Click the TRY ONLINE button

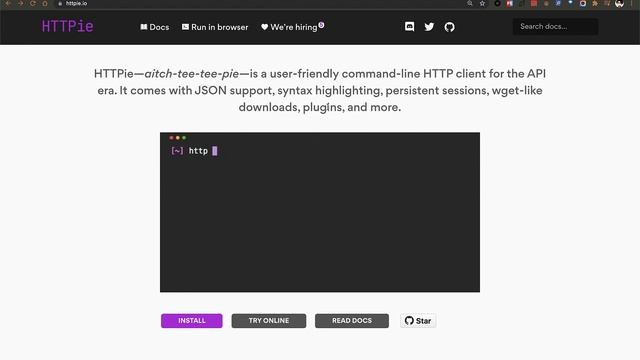click(x=269, y=321)
